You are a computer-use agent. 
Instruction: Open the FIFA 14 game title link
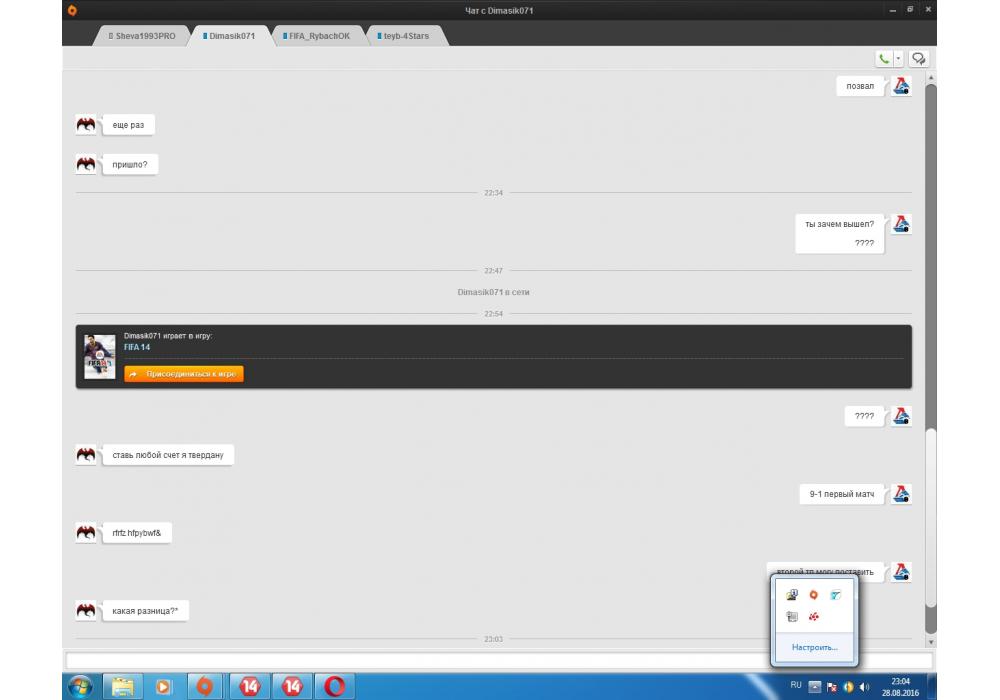137,347
